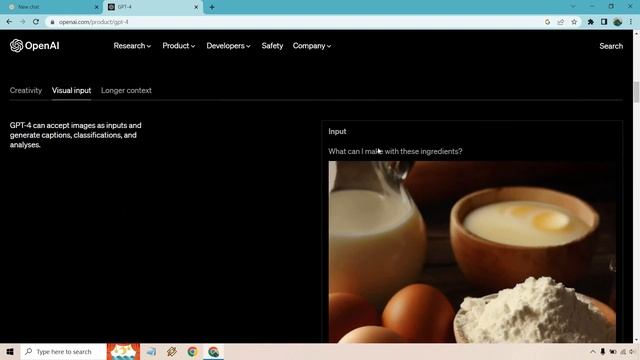Click the browser forward arrow
640x360 pixels.
(22, 22)
